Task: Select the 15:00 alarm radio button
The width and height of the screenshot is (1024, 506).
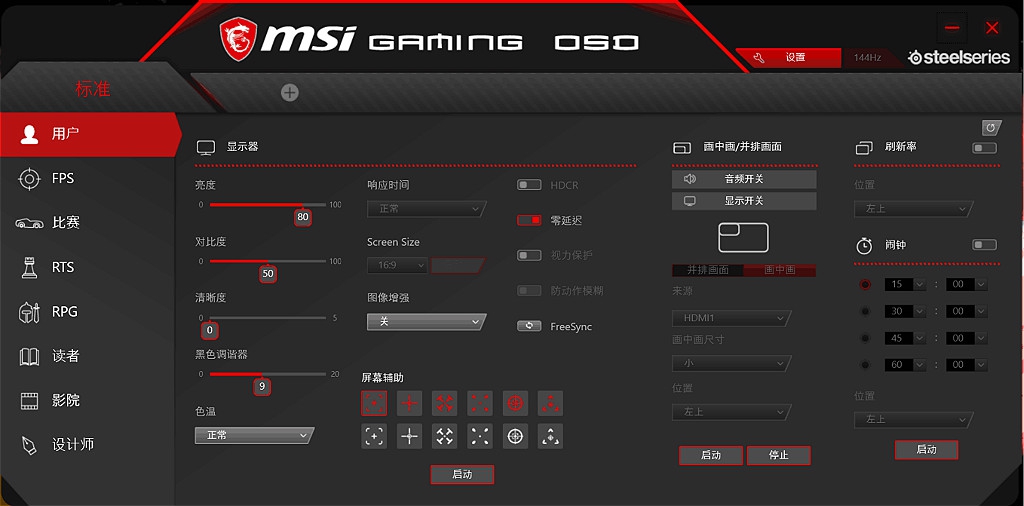Action: (866, 285)
